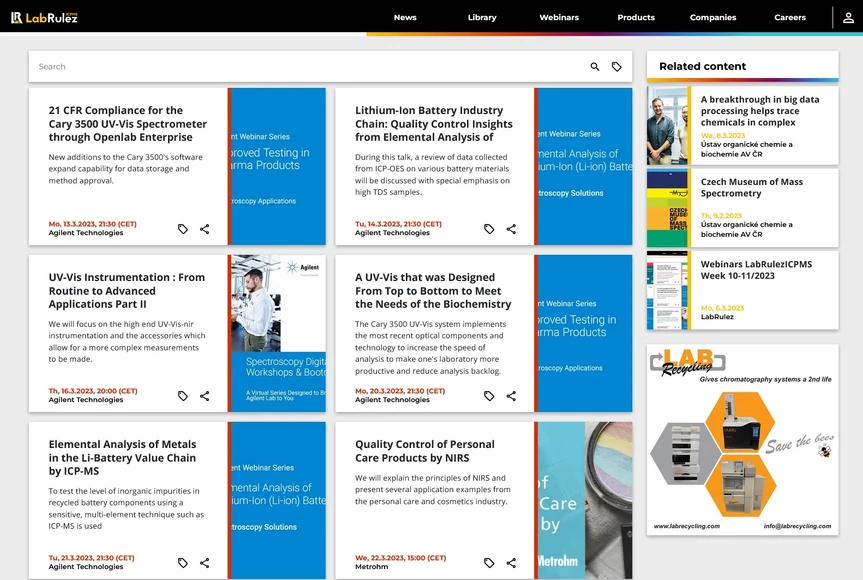Click thumbnail of 21 CFR Compliance card
The image size is (863, 580).
277,166
